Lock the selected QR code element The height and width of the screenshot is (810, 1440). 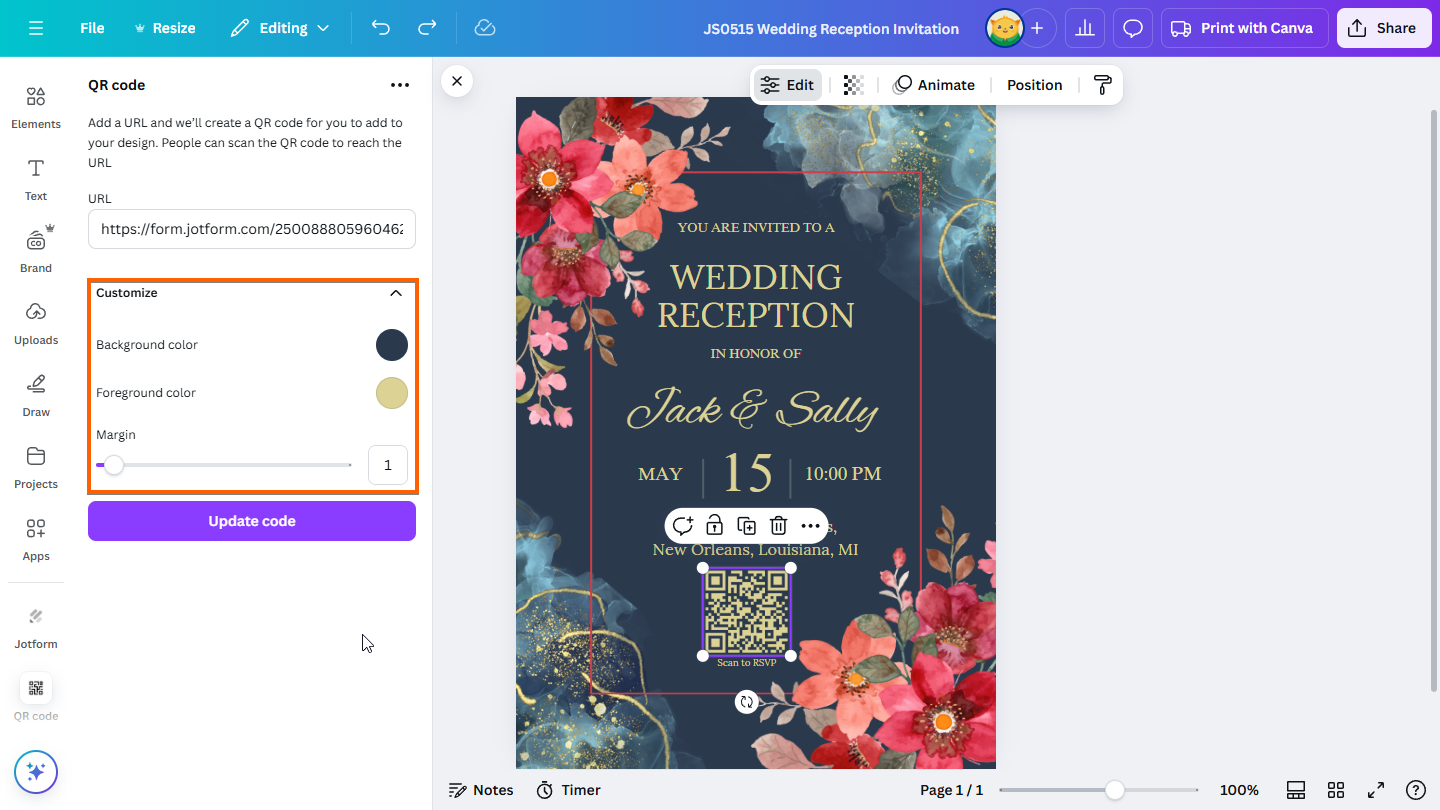(x=715, y=525)
